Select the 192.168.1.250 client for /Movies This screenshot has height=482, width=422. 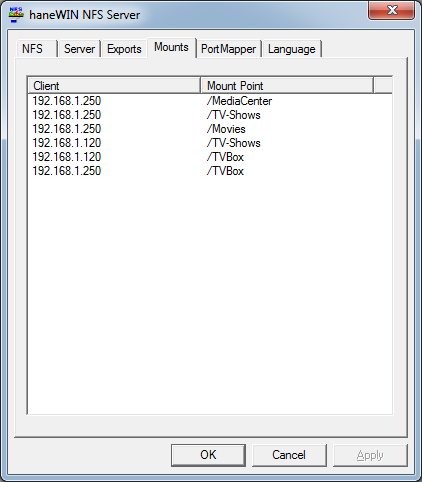[x=67, y=129]
